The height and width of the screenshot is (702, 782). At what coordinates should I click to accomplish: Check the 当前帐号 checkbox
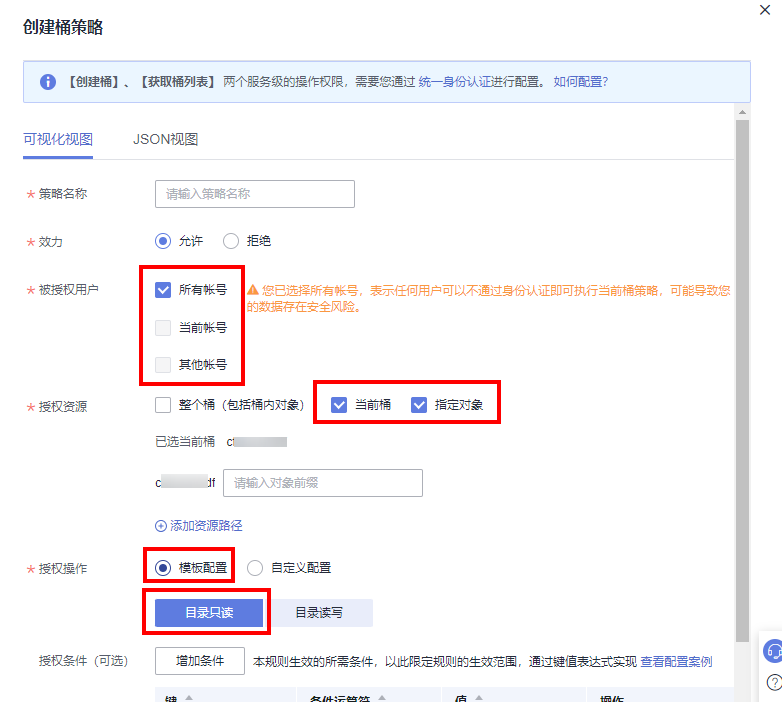(163, 328)
